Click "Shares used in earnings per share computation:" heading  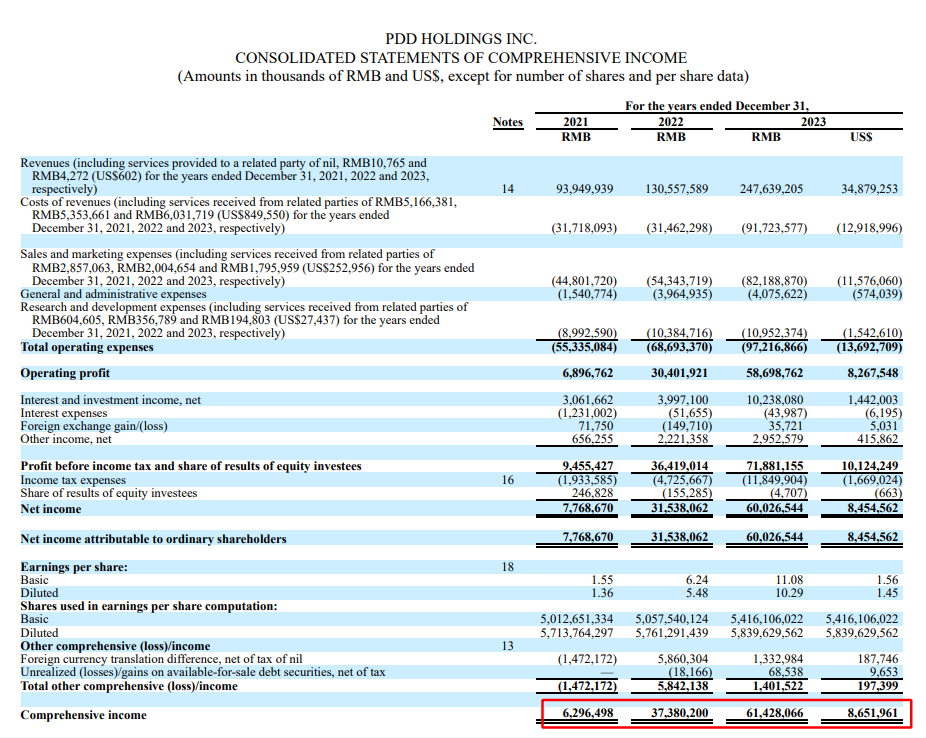pos(149,606)
